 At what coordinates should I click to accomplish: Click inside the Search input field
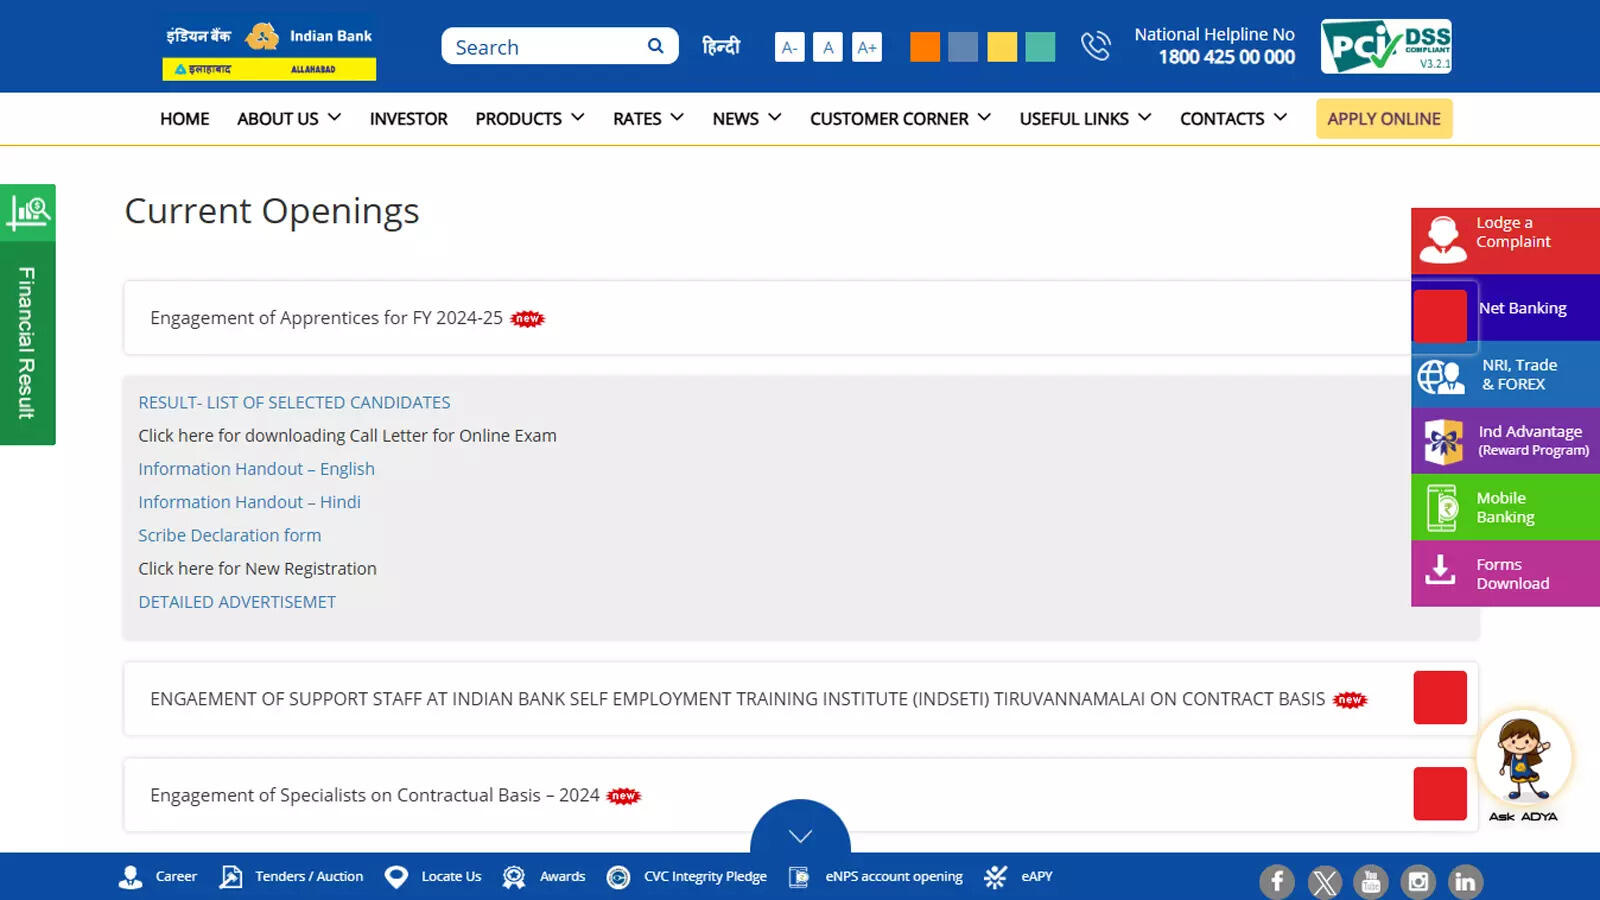pos(540,46)
